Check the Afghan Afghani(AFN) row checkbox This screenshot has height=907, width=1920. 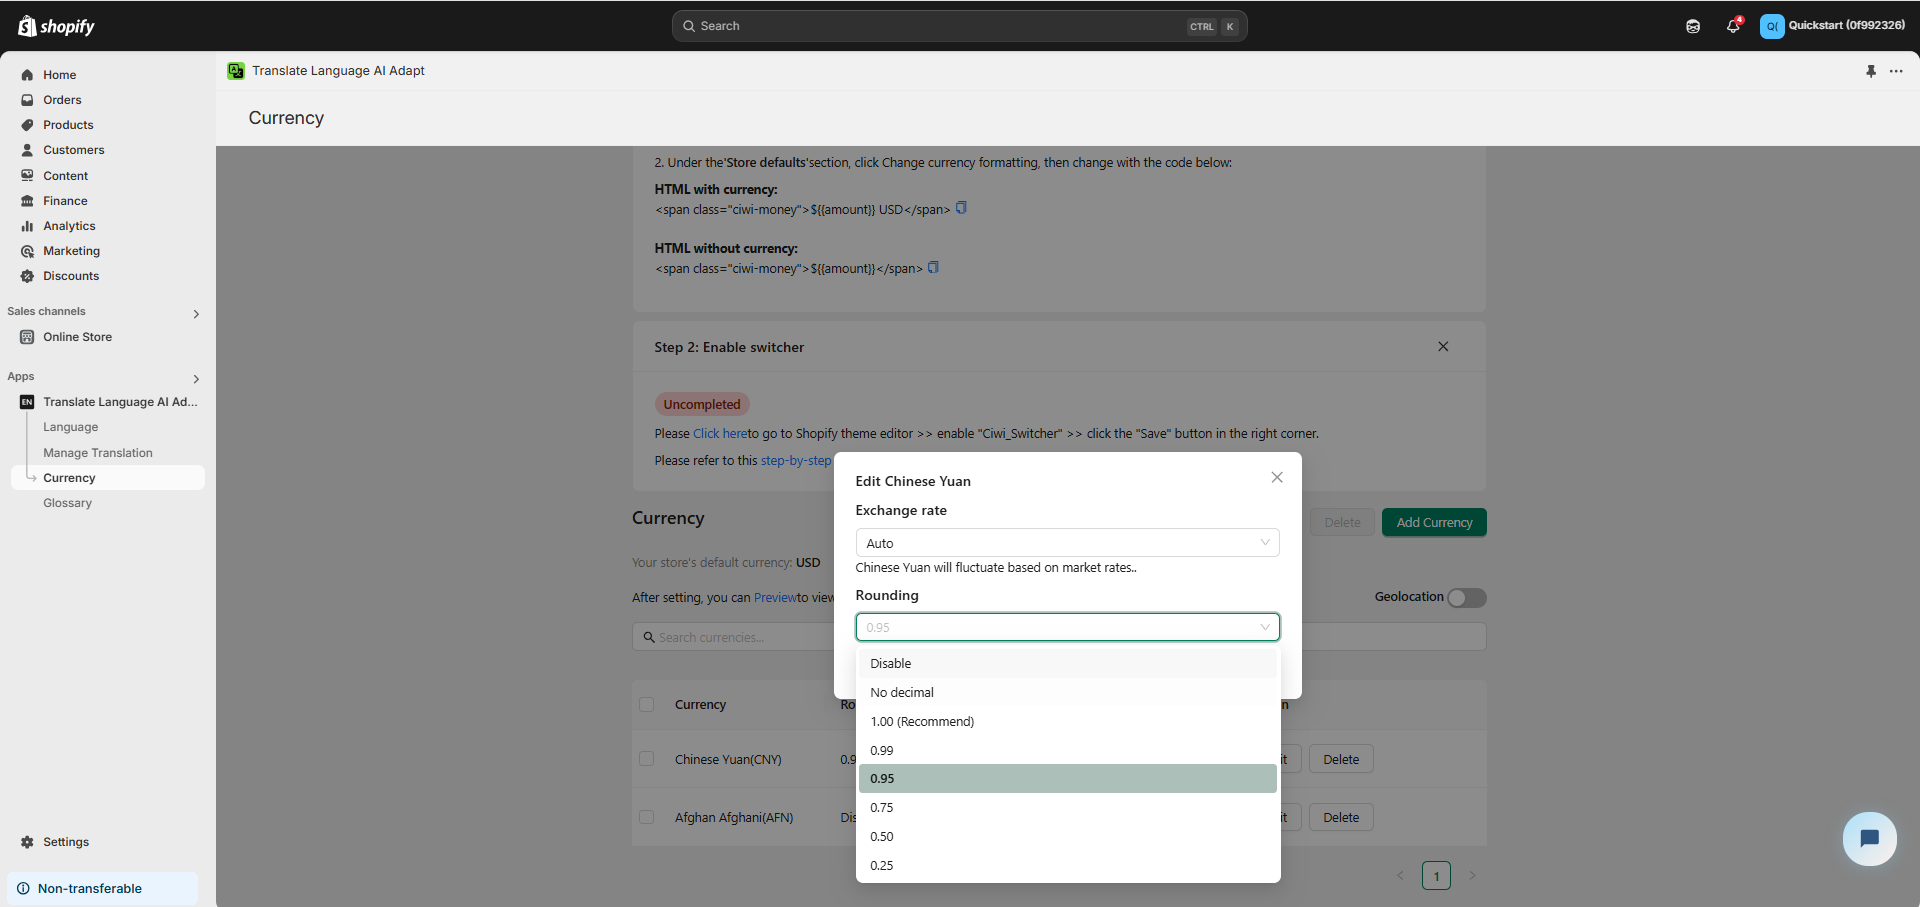pos(647,817)
